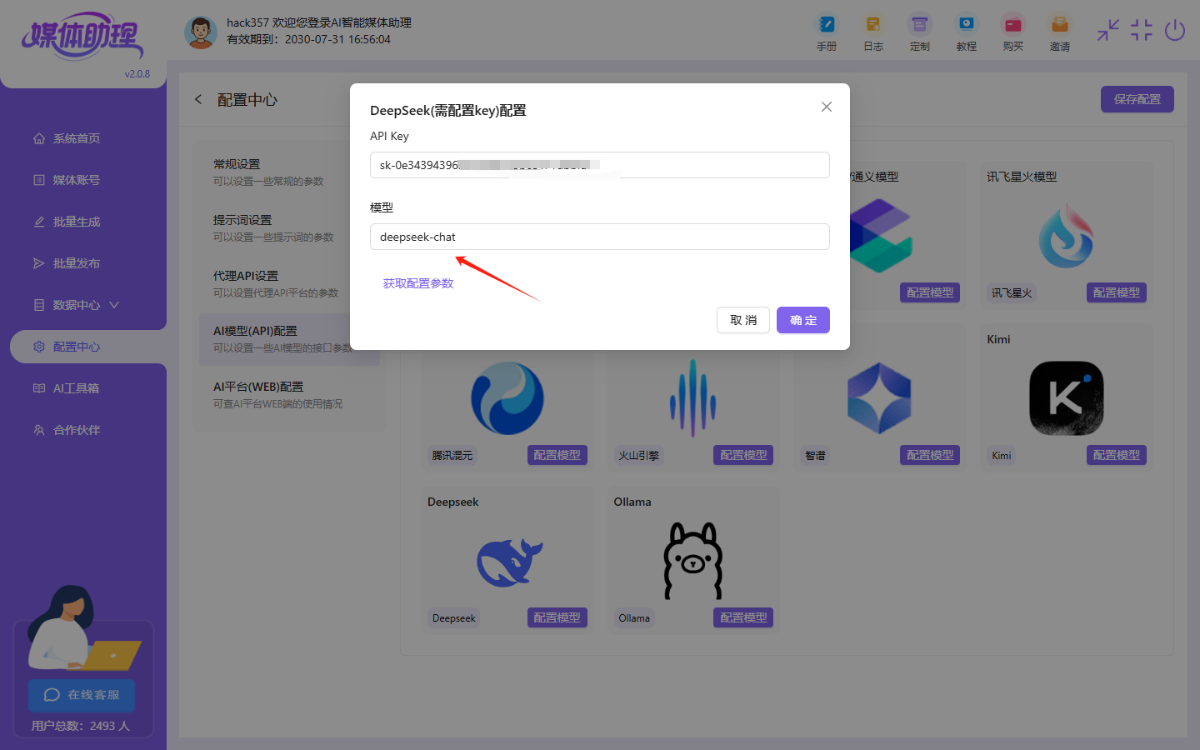The image size is (1200, 750).
Task: Click 配置模型 on the 腾讯混元 card
Action: (557, 455)
